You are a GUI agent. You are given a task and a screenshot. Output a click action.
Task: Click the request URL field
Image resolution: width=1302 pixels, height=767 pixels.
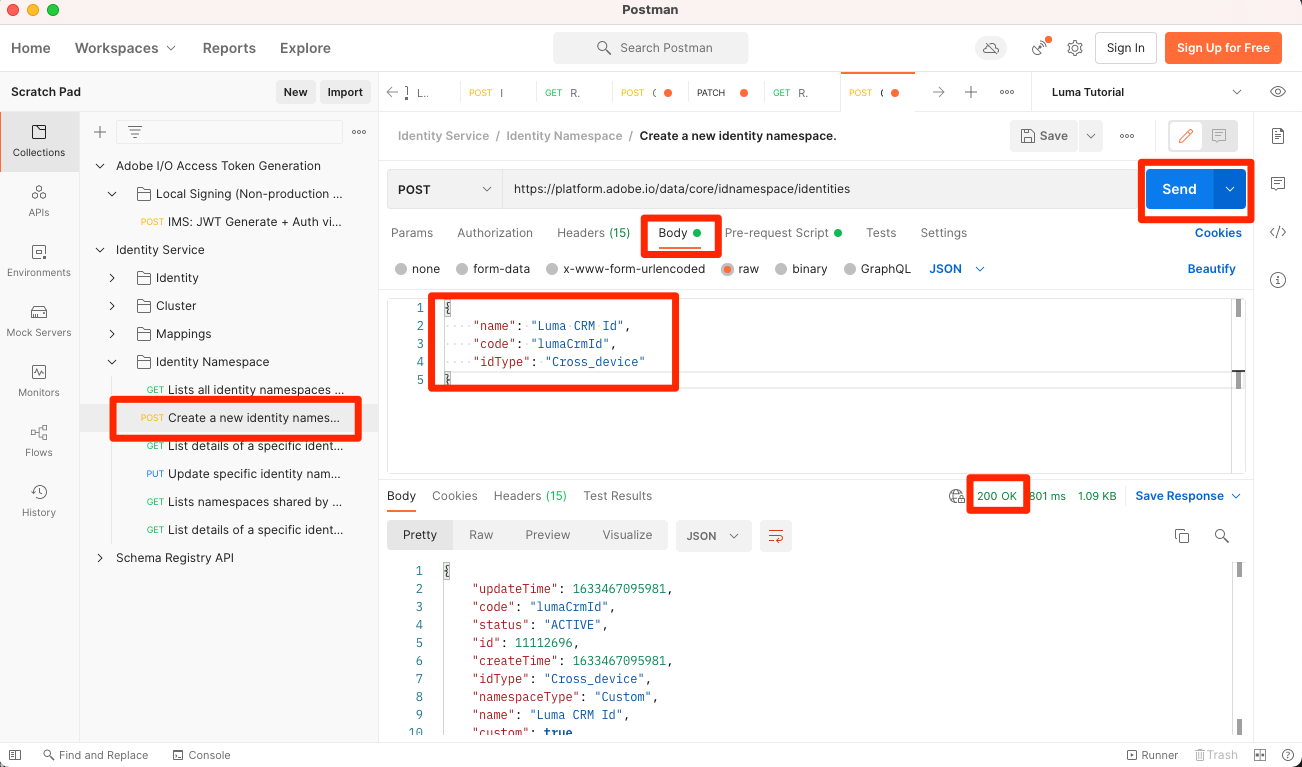pyautogui.click(x=820, y=189)
